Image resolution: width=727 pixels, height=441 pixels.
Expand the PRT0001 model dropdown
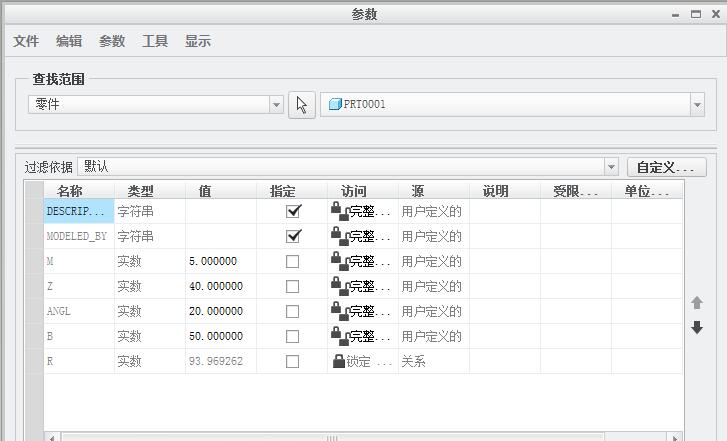[696, 105]
